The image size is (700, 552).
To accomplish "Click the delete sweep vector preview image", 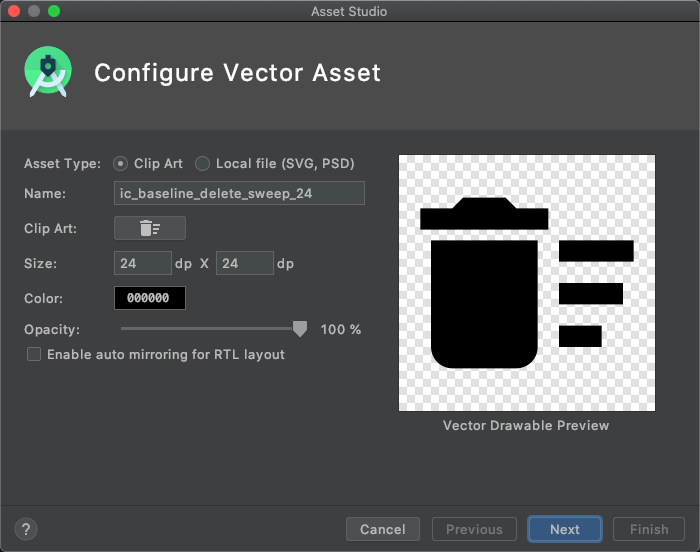I will coord(526,283).
